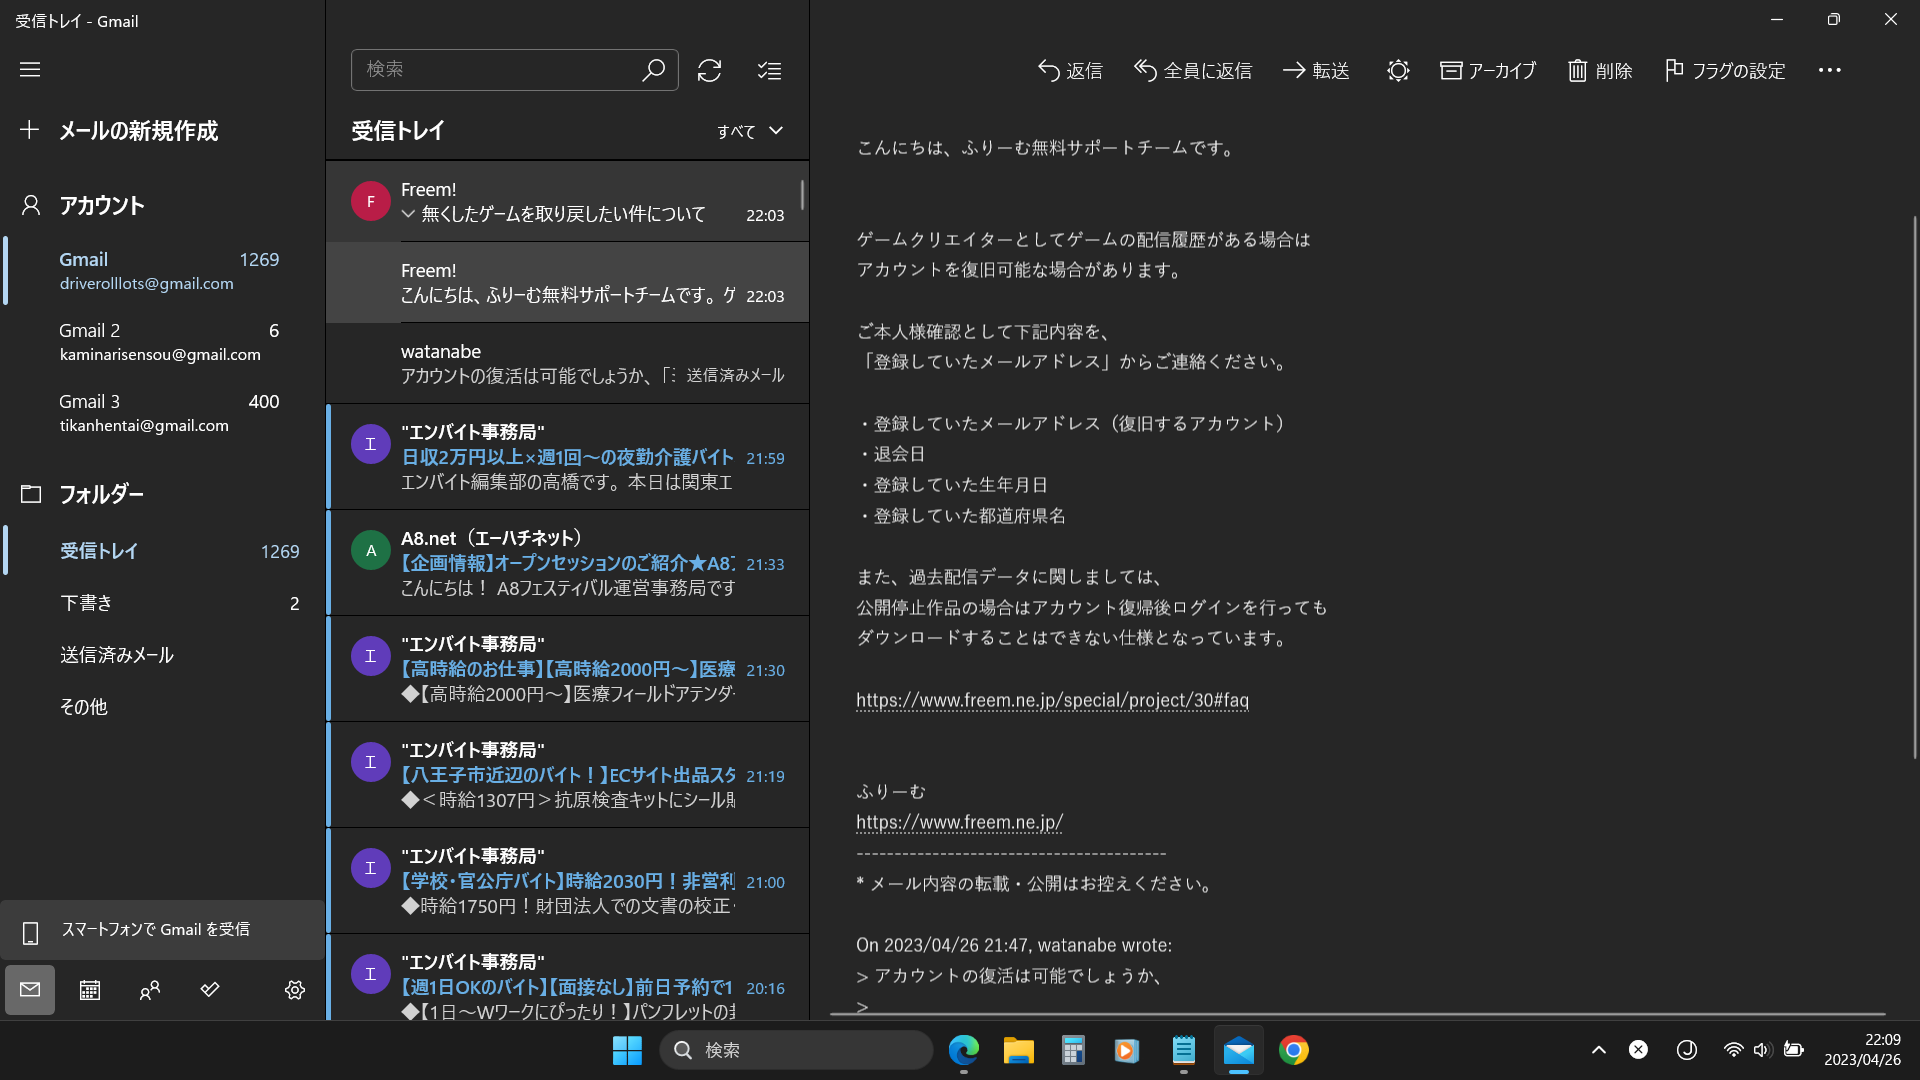
Task: Open the hamburger navigation menu
Action: pos(30,69)
